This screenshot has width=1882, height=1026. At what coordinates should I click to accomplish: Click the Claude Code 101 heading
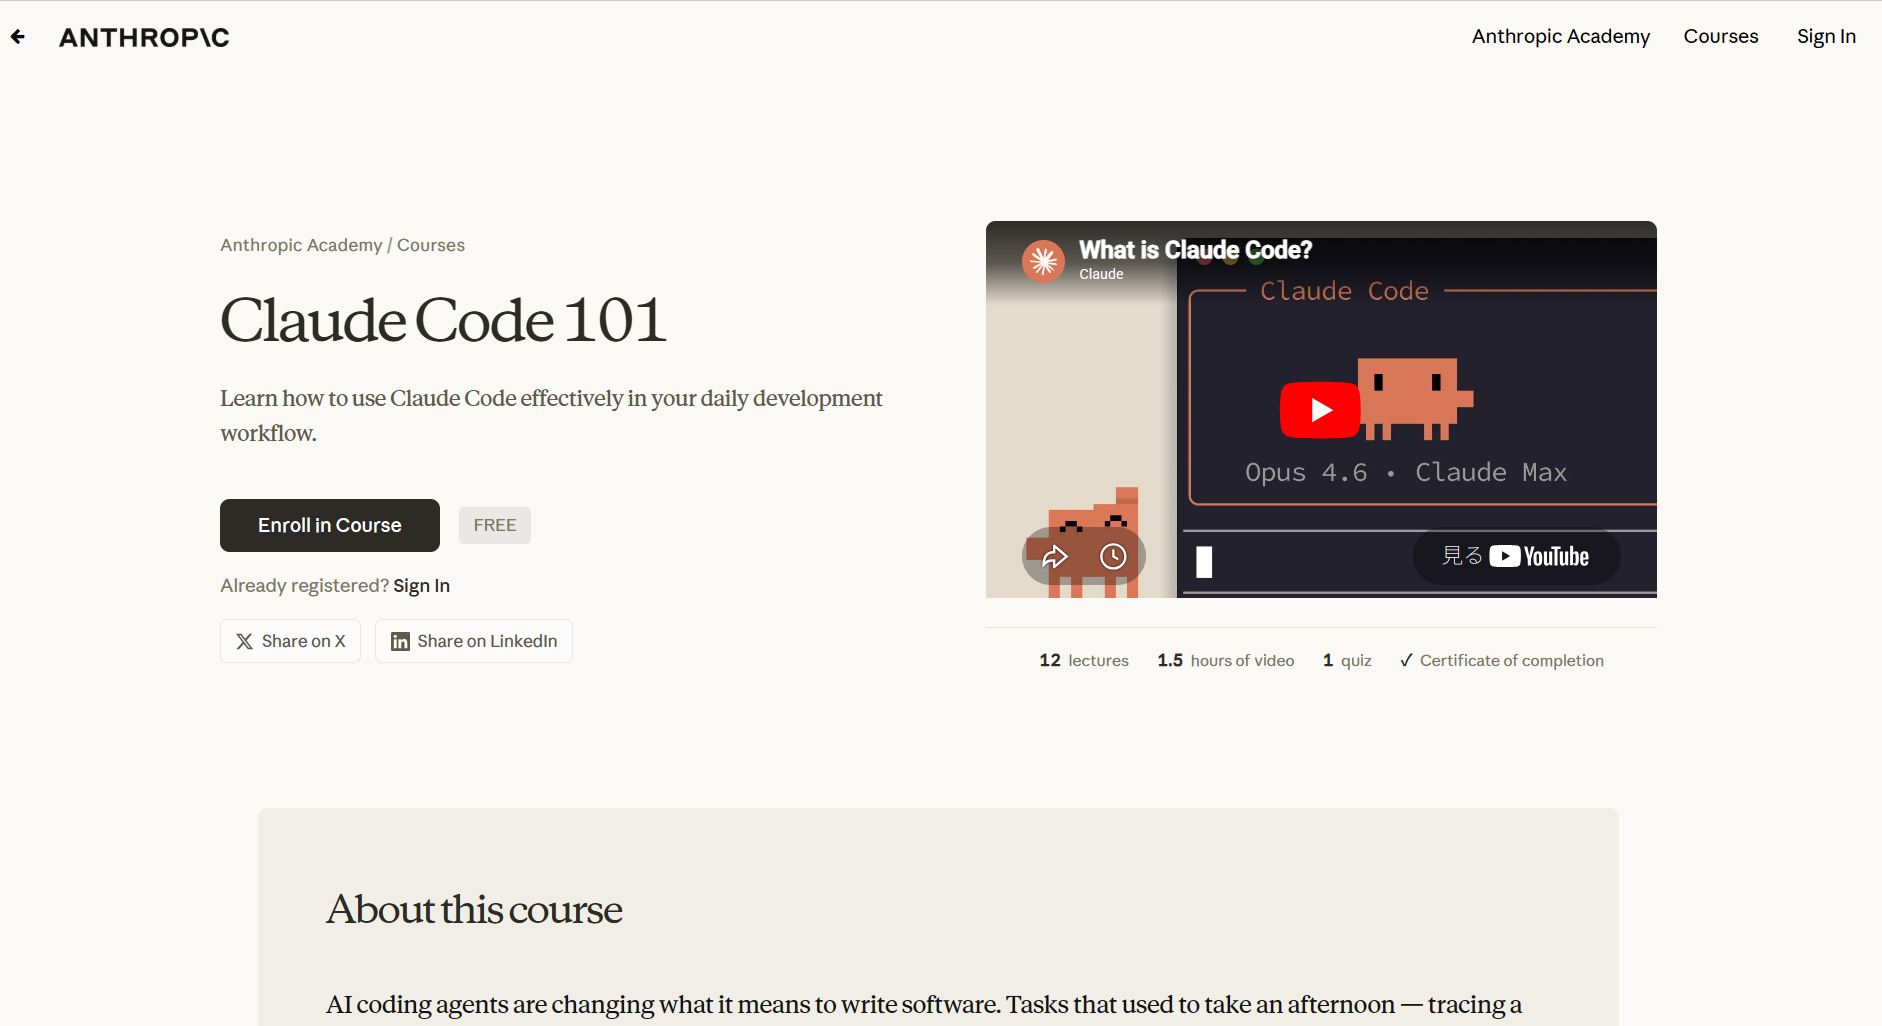(443, 320)
